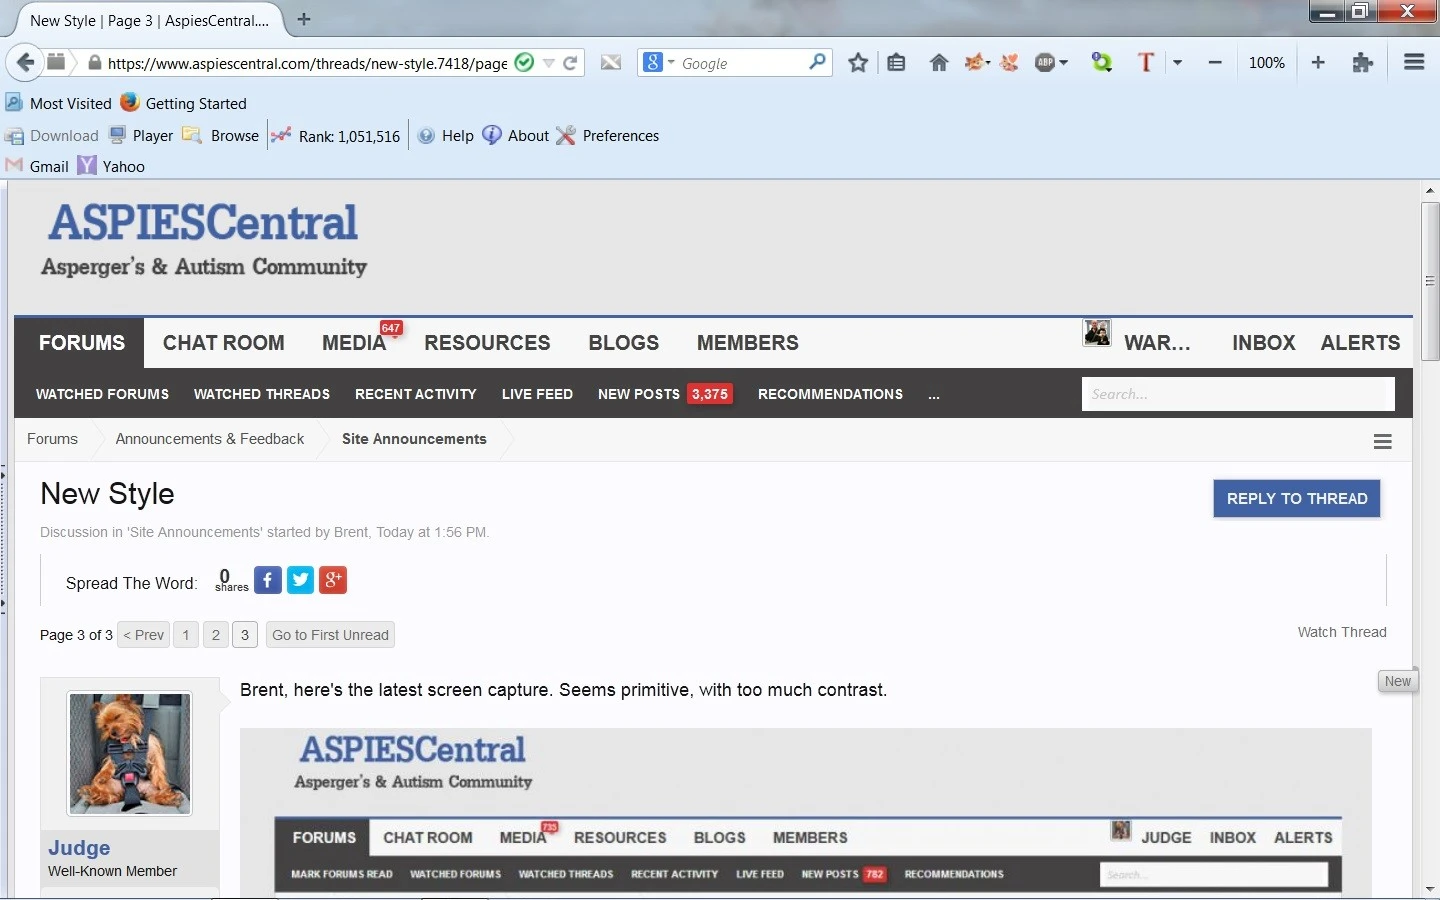Click REPLY TO THREAD button
The height and width of the screenshot is (900, 1440).
1297,499
